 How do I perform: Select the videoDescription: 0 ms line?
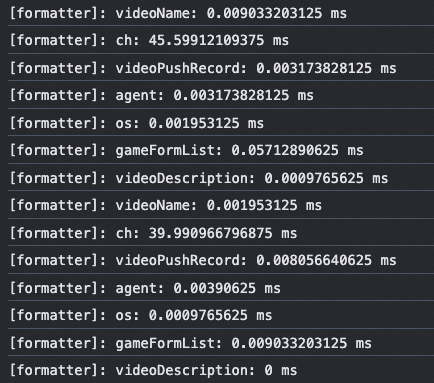click(153, 370)
